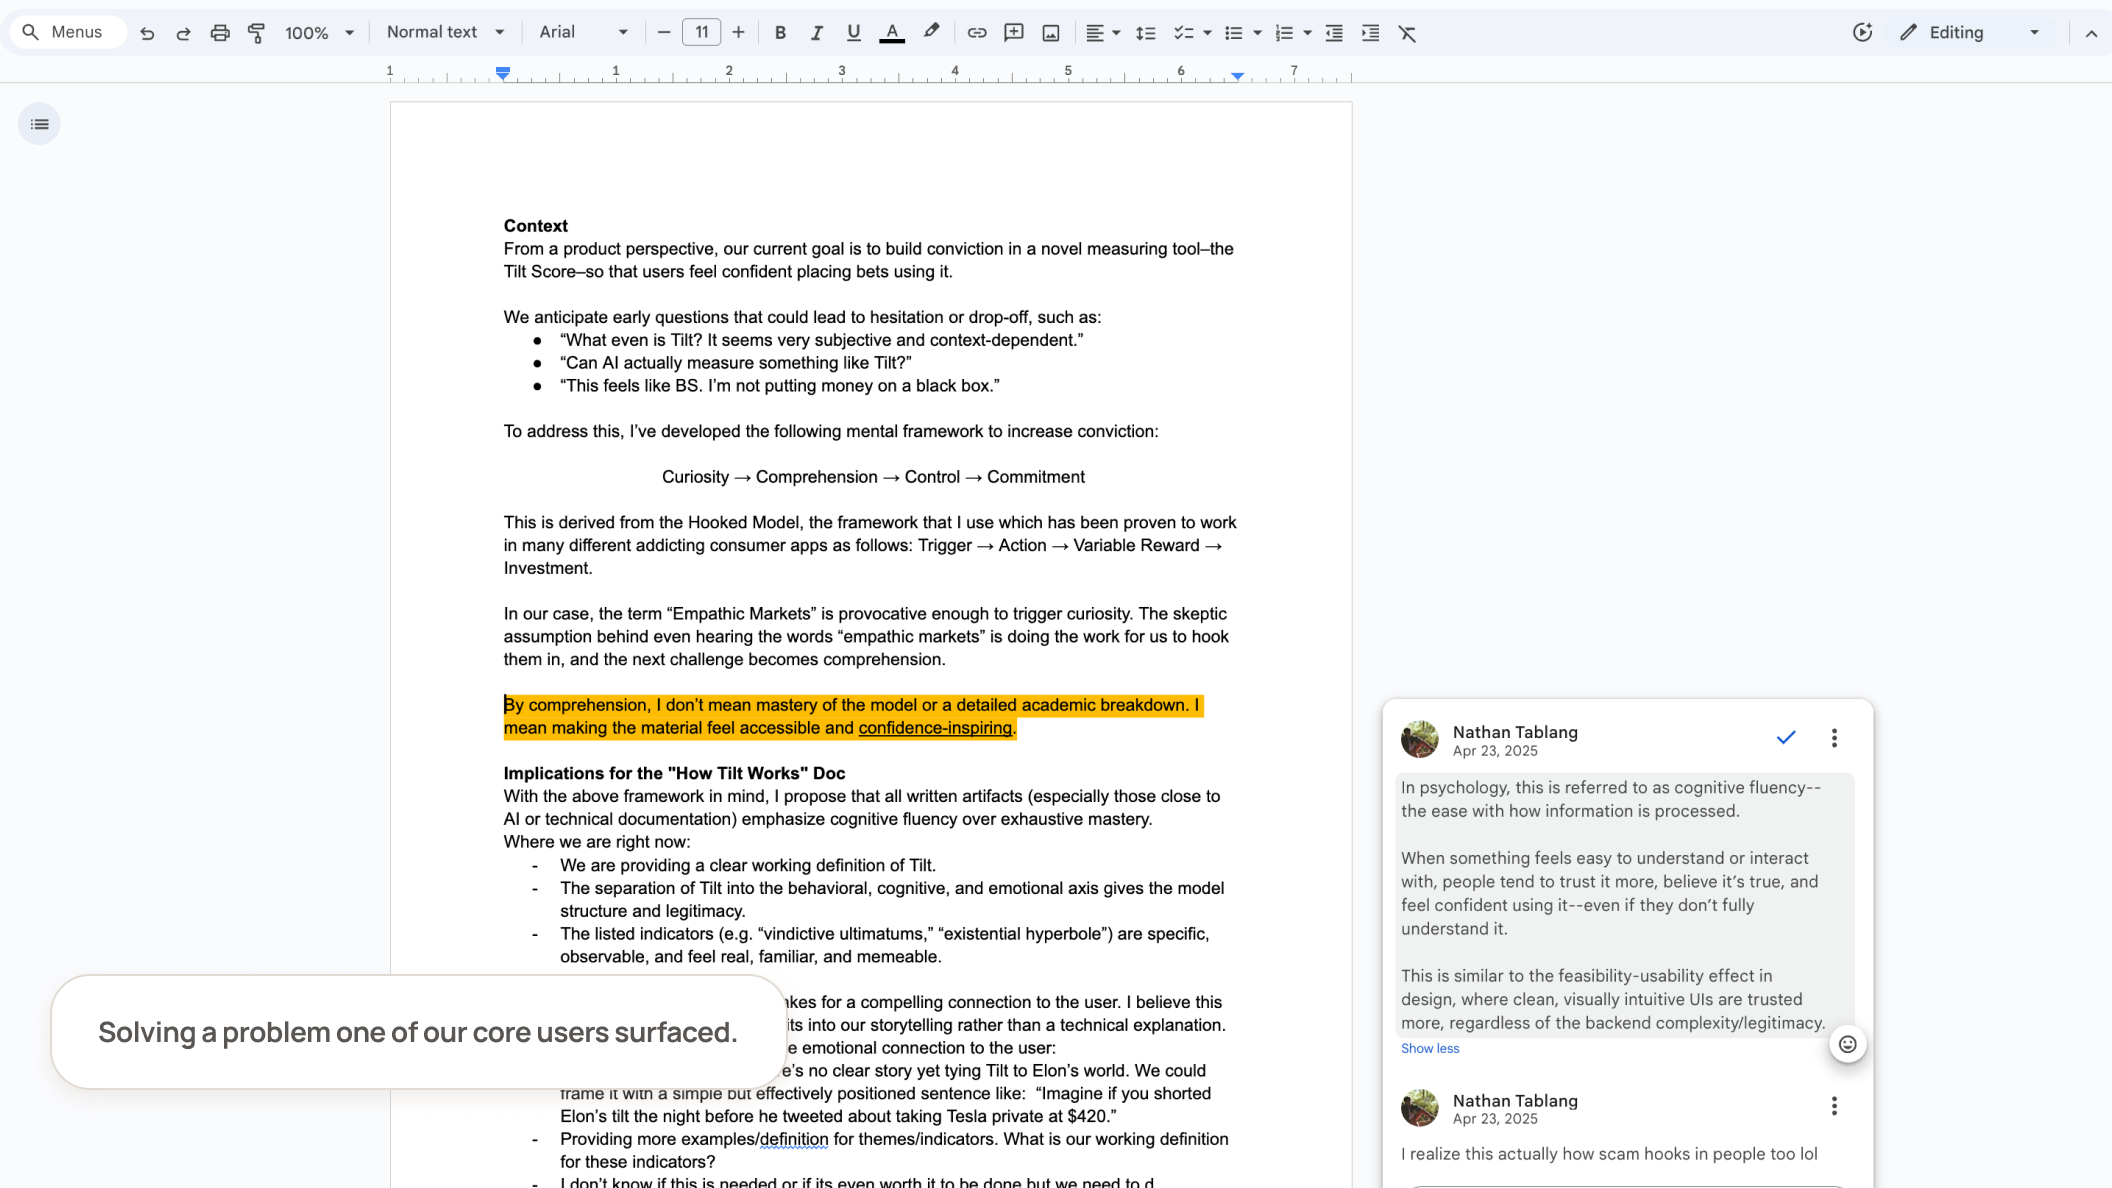Toggle italic formatting
This screenshot has height=1188, width=2112.
pos(816,33)
